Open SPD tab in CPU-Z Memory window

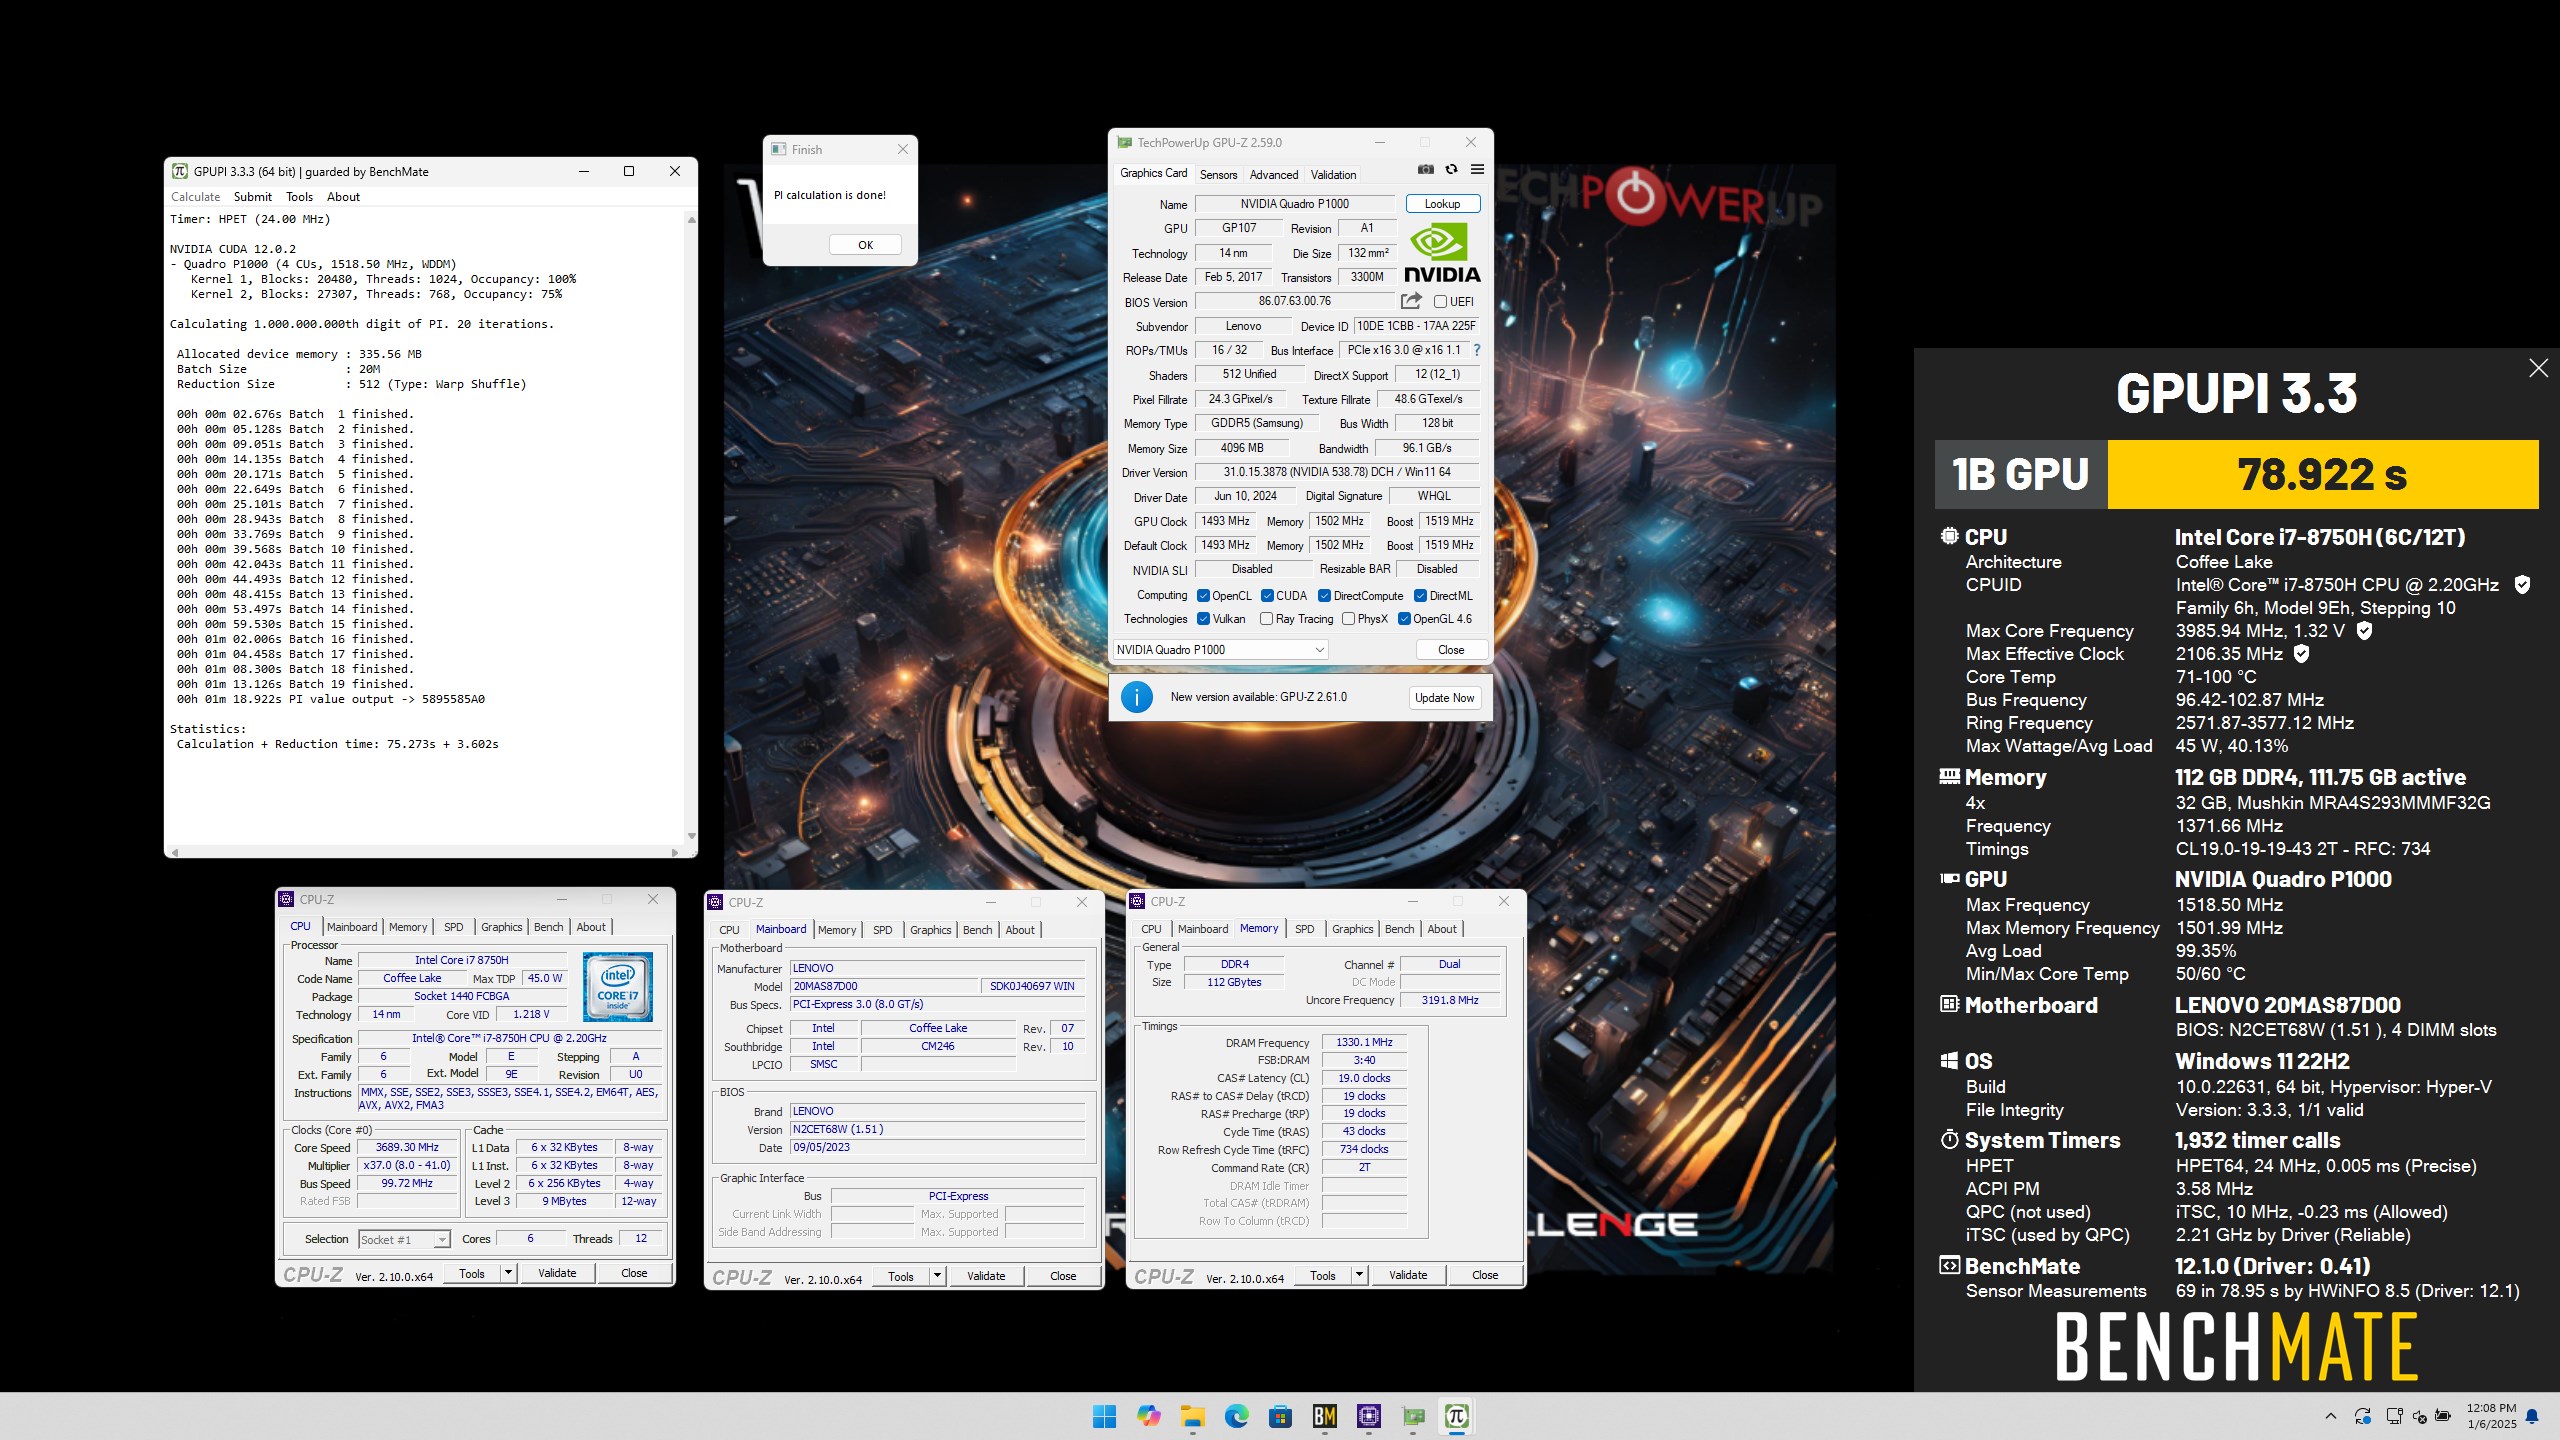click(1304, 929)
